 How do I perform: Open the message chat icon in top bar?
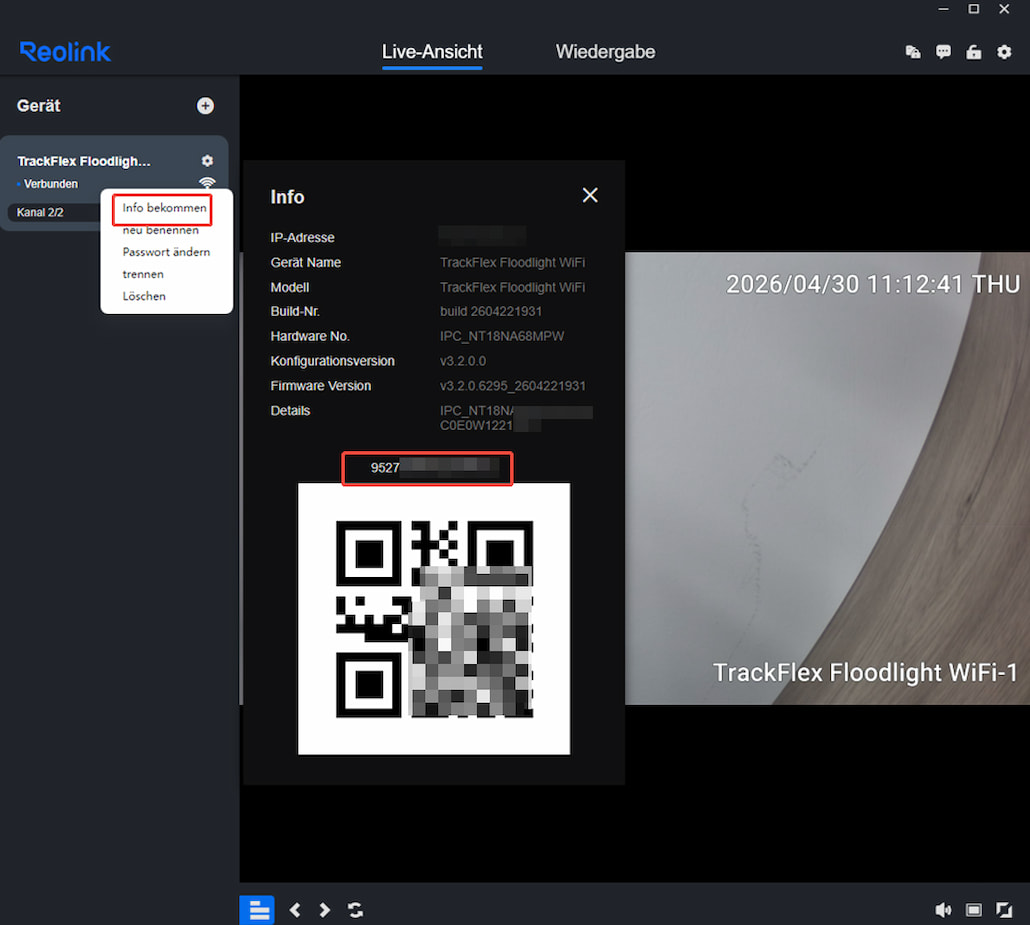(x=943, y=52)
